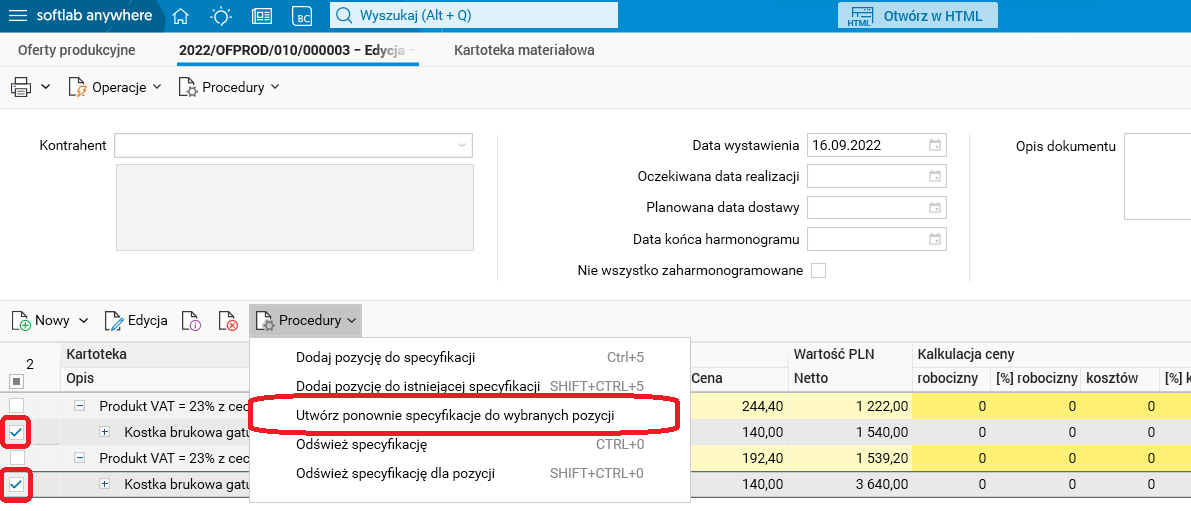Click the BC icon in header
1191x511 pixels.
point(302,15)
